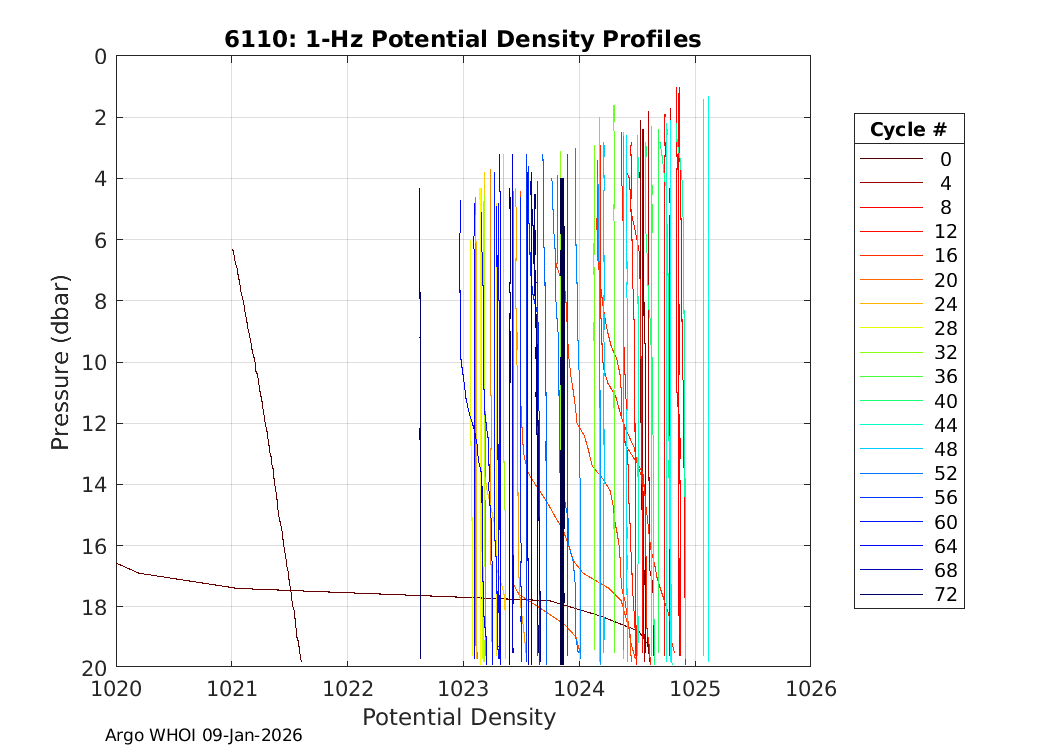Click the blue line swatch for cycle 72
This screenshot has height=750, width=1050.
(890, 594)
